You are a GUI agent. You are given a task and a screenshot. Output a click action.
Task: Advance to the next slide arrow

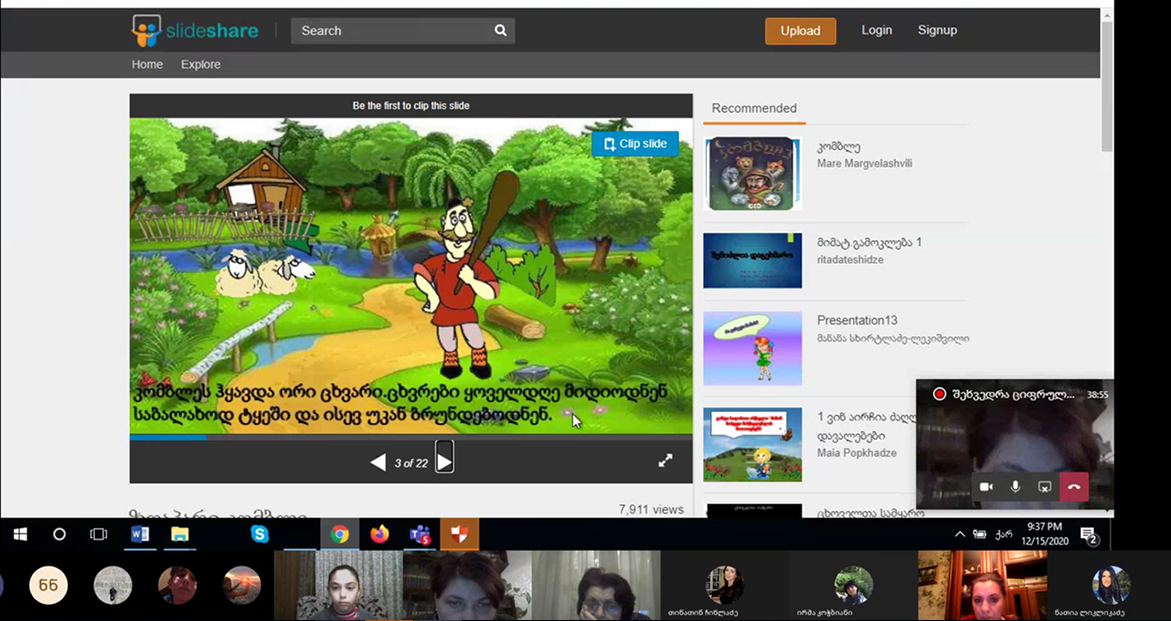tap(444, 463)
